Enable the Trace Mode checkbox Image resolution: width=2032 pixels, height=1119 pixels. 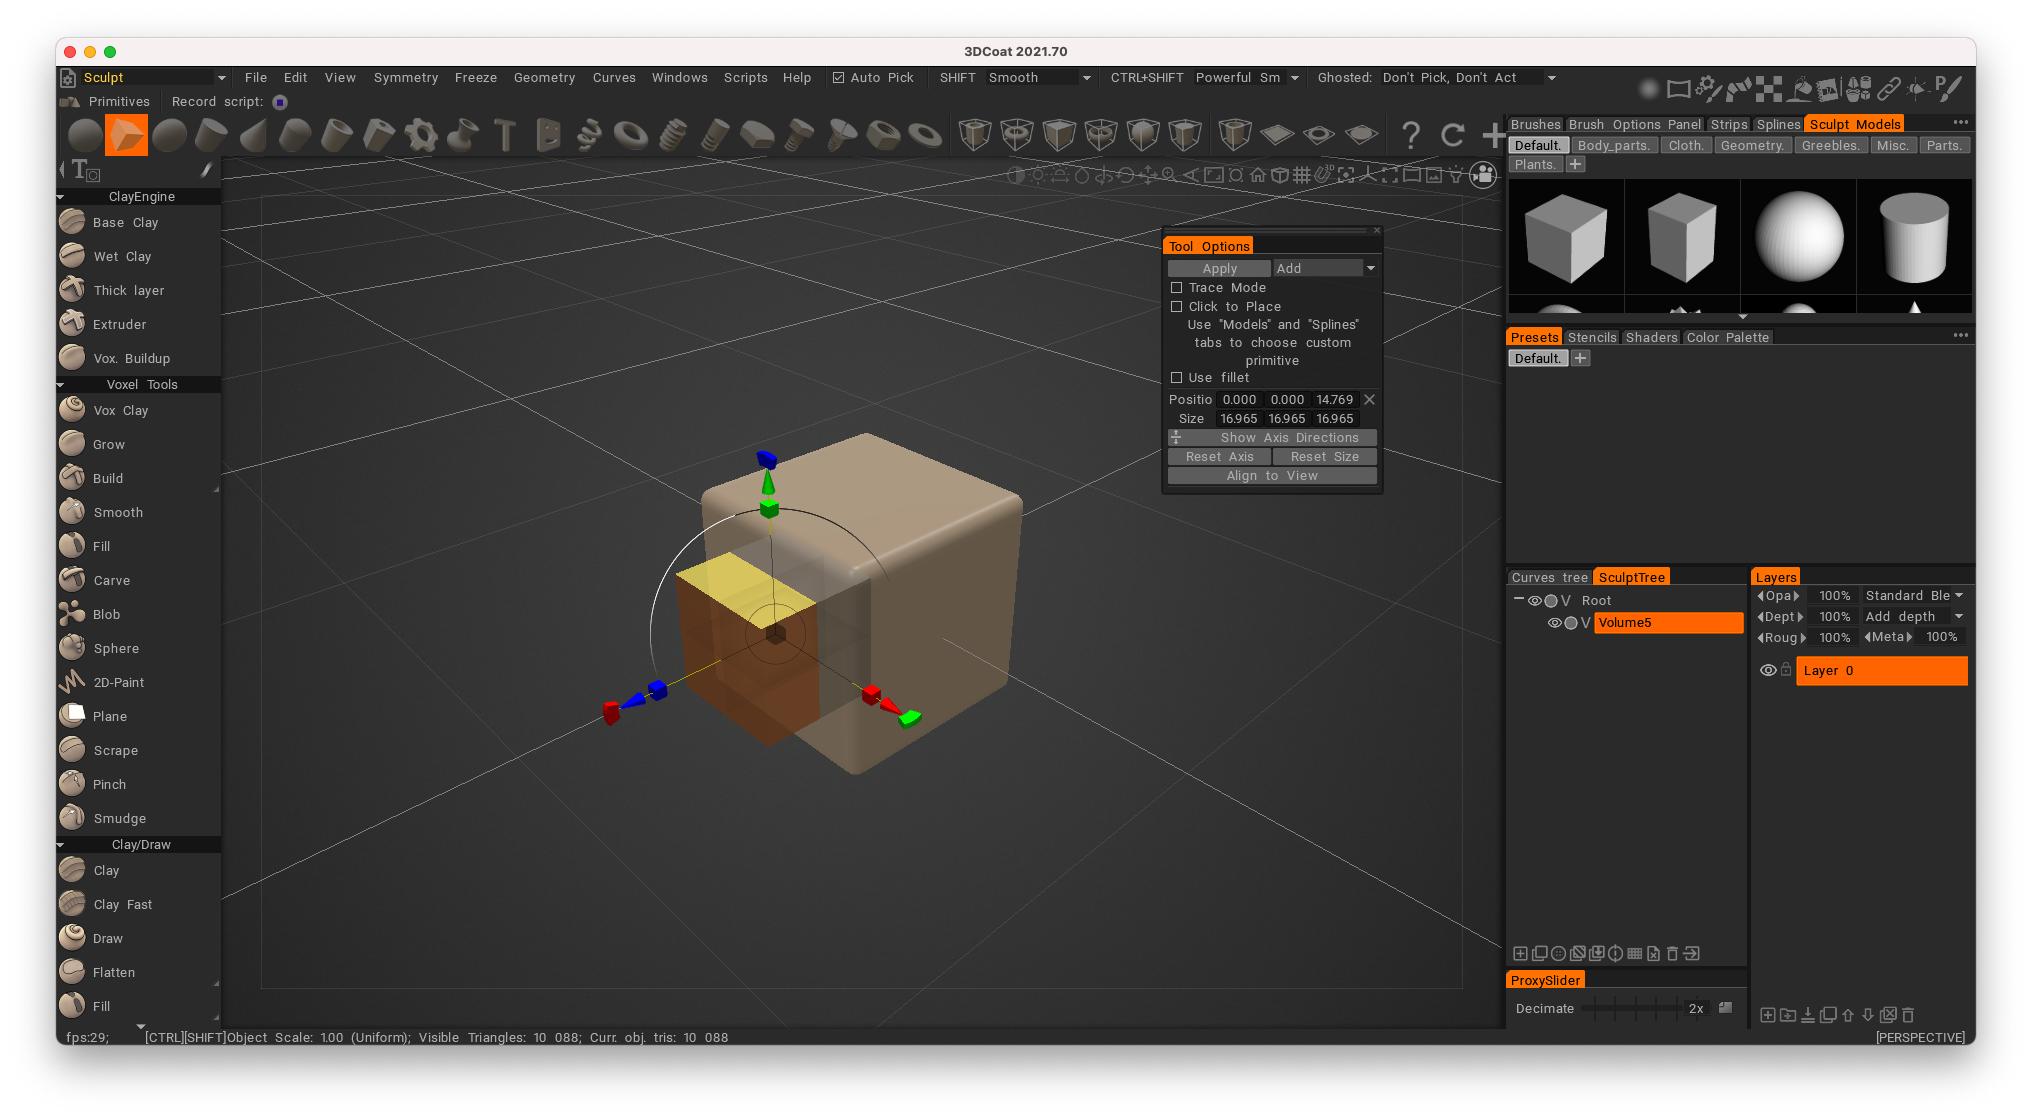click(x=1177, y=287)
